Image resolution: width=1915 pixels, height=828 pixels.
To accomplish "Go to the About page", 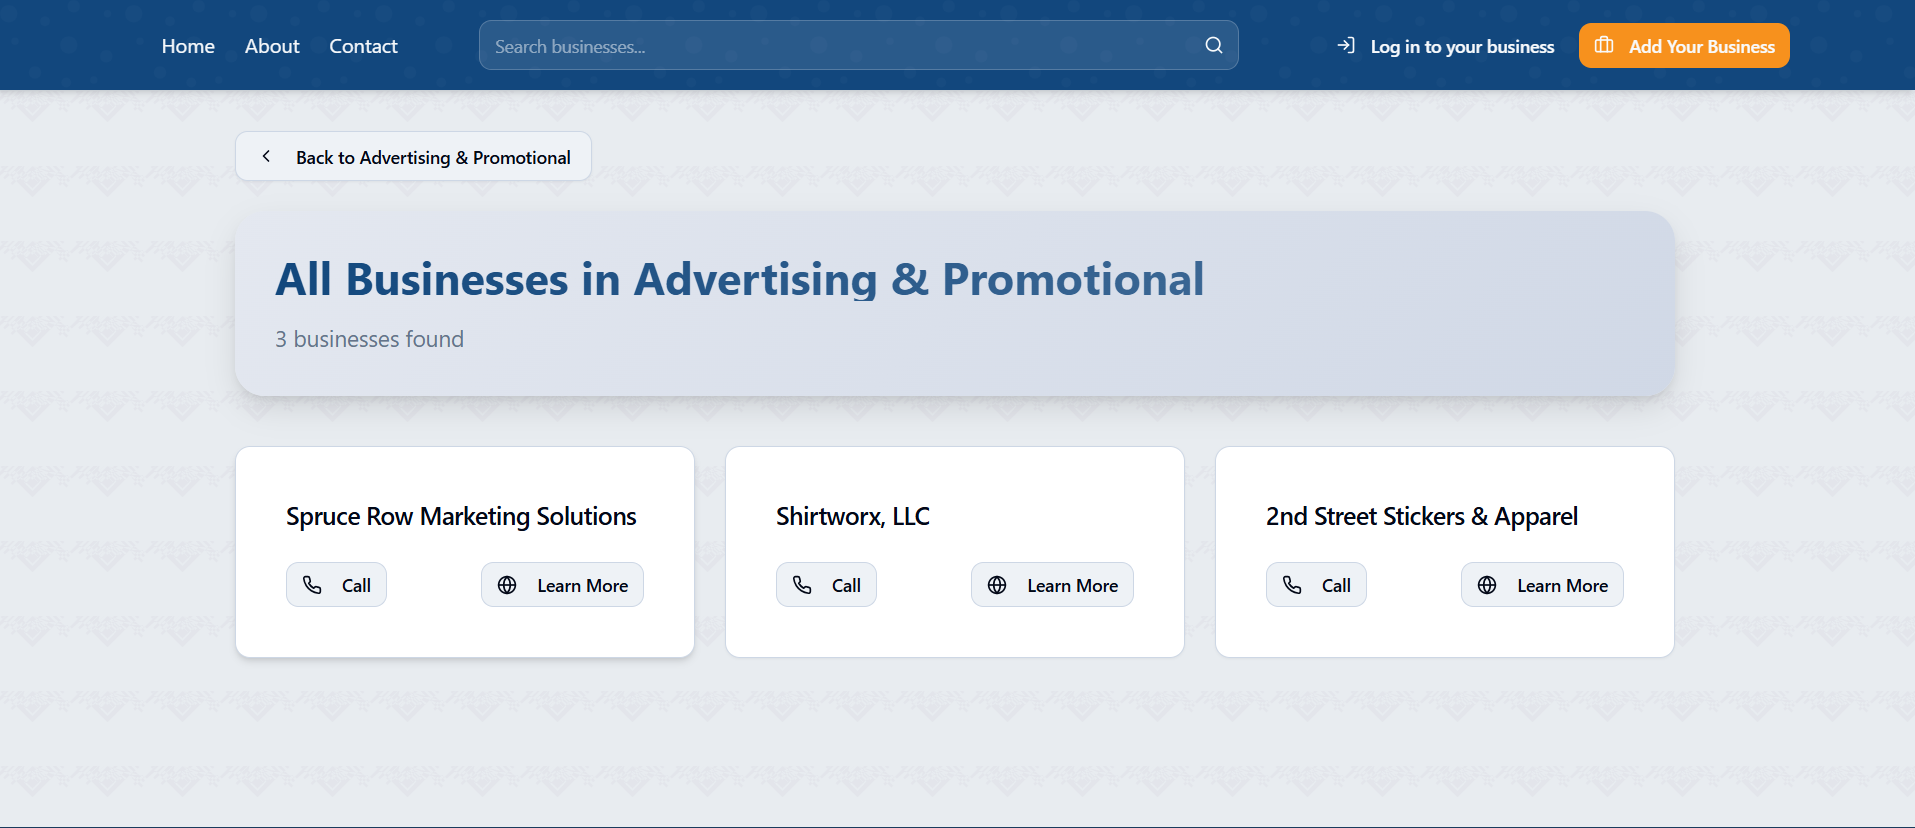I will (272, 46).
